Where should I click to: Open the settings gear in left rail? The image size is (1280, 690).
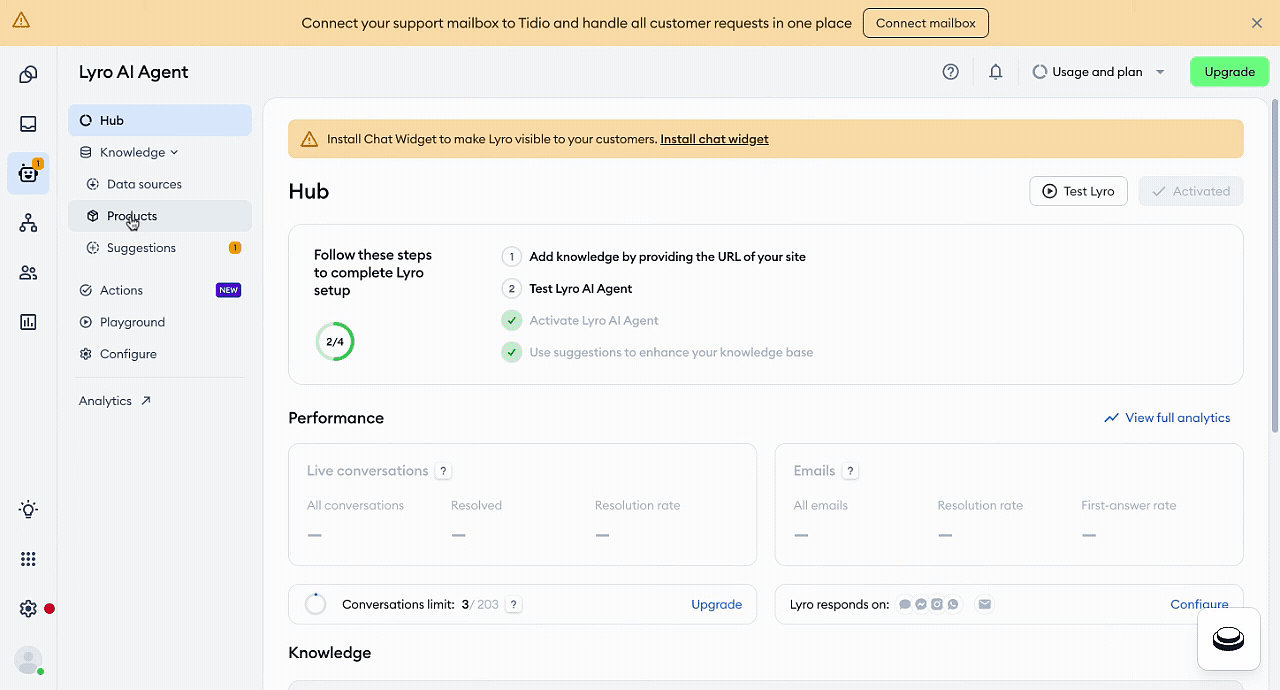click(x=28, y=609)
